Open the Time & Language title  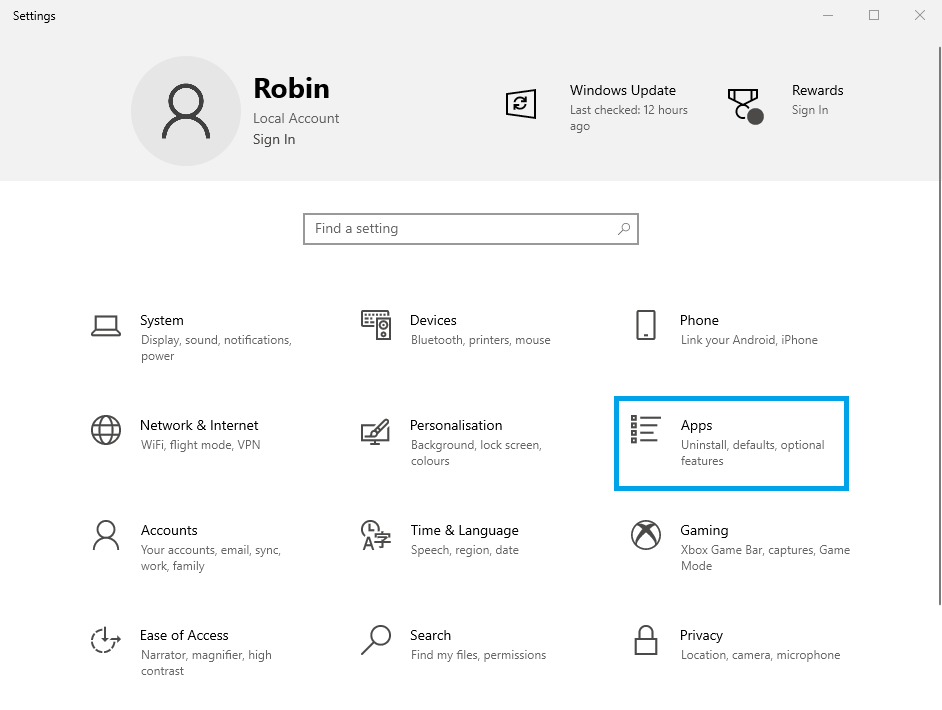[x=464, y=530]
